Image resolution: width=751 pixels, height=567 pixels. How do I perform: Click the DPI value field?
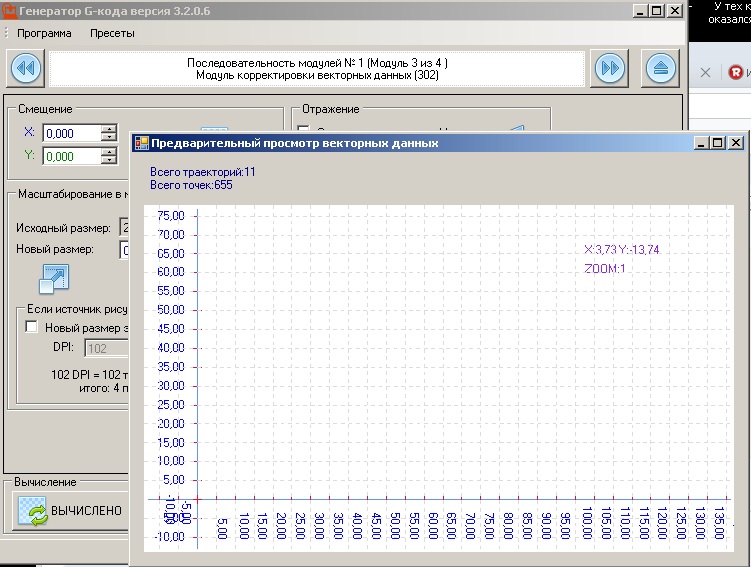tap(105, 348)
